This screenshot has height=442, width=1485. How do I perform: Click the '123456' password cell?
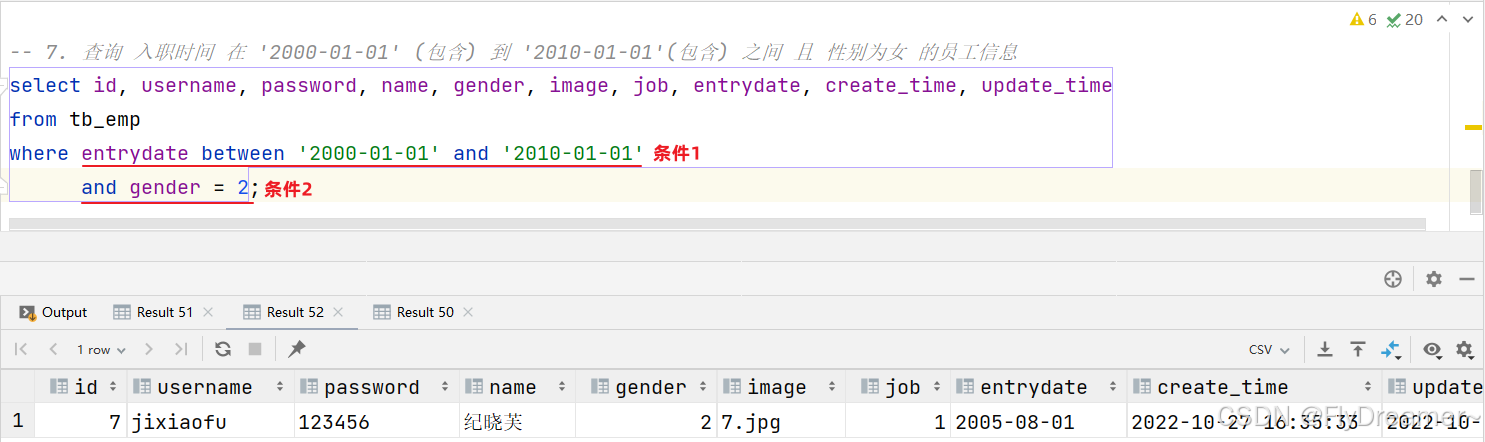[x=377, y=422]
